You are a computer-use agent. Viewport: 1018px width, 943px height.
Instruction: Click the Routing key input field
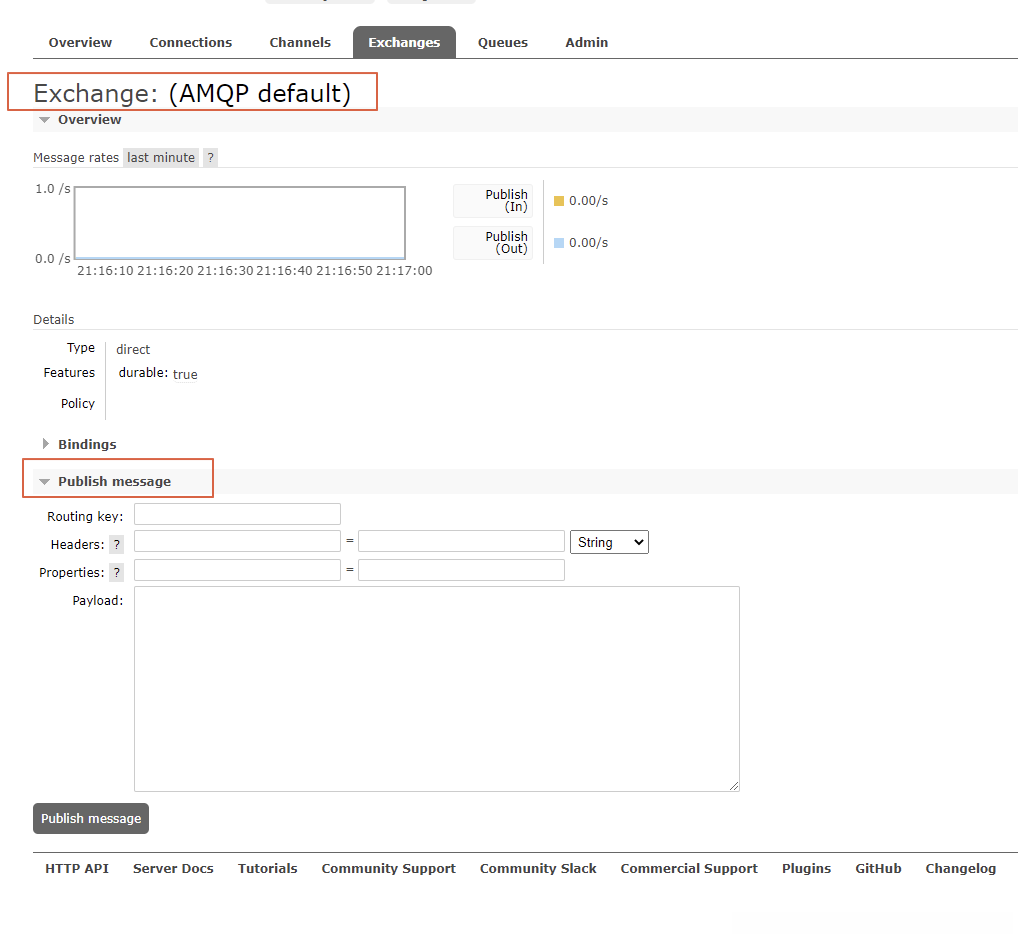tap(237, 514)
